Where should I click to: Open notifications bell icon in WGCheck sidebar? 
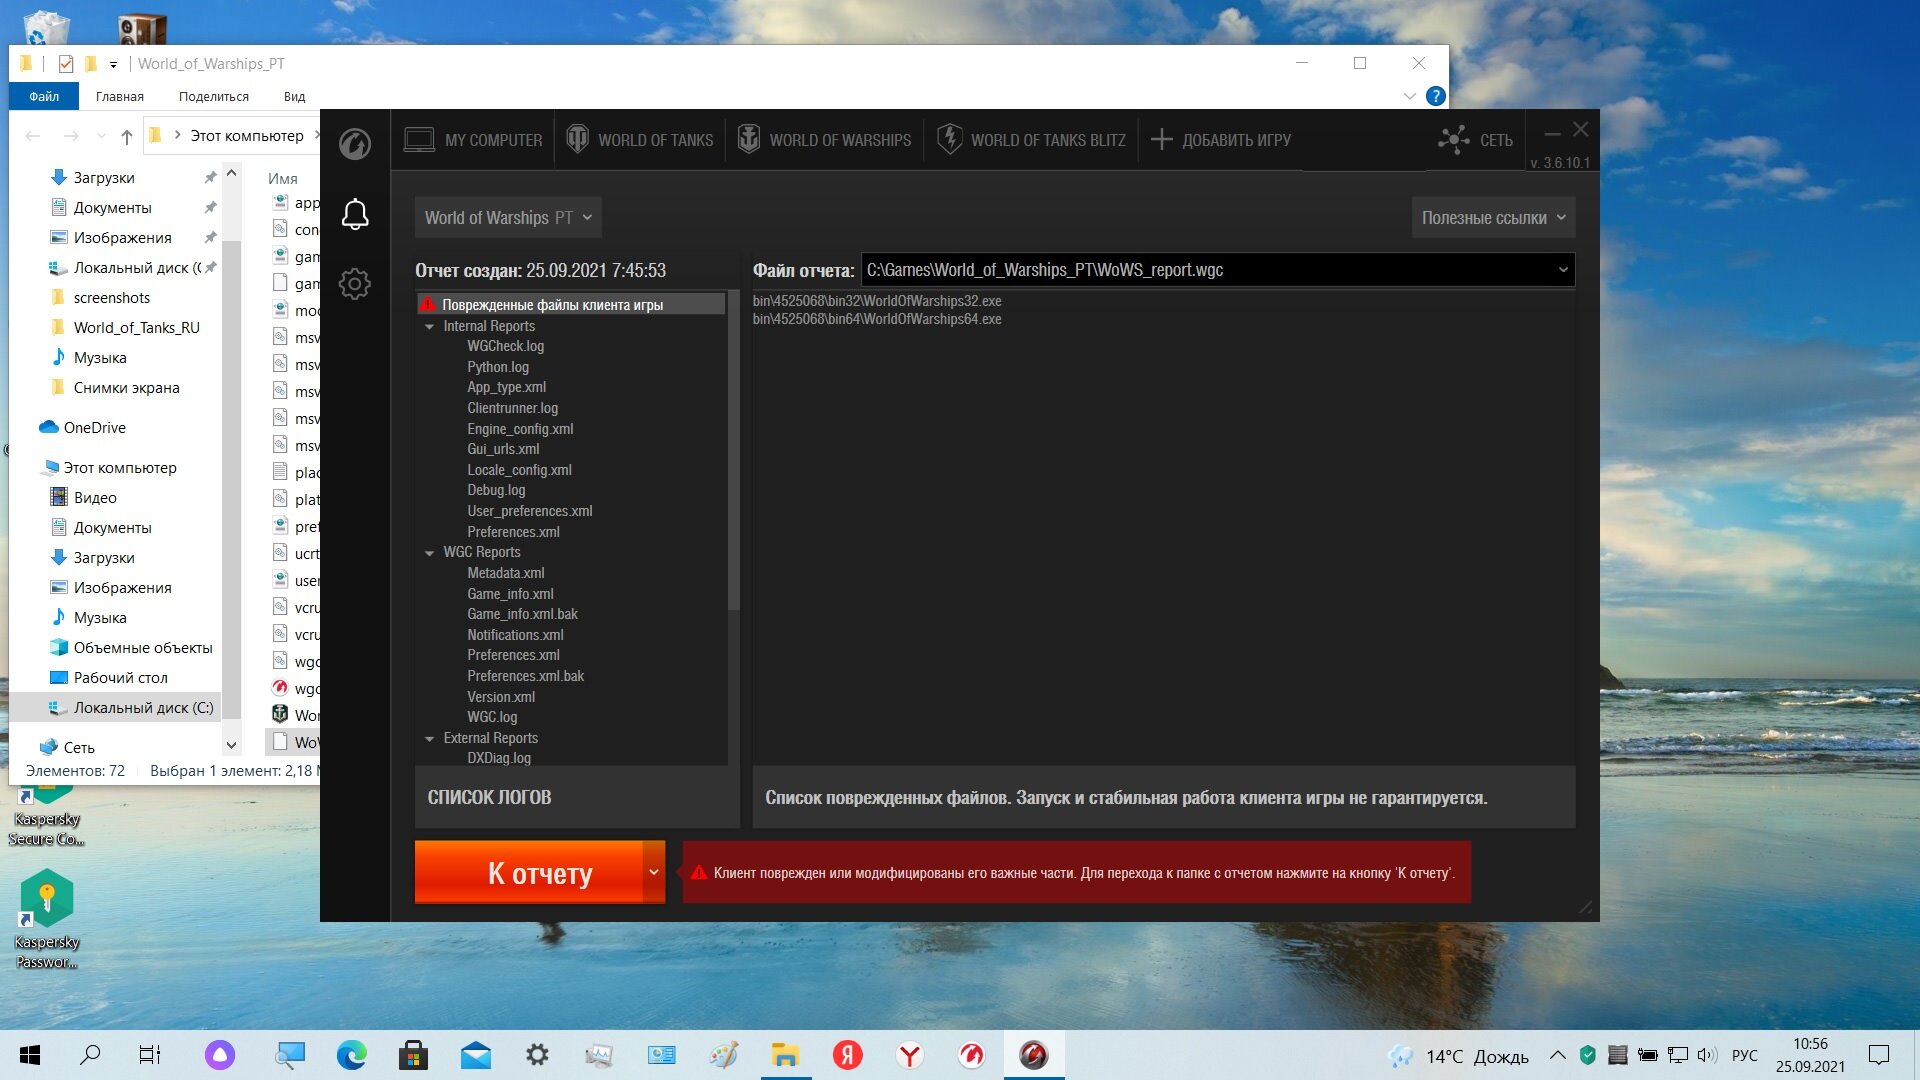pyautogui.click(x=355, y=214)
